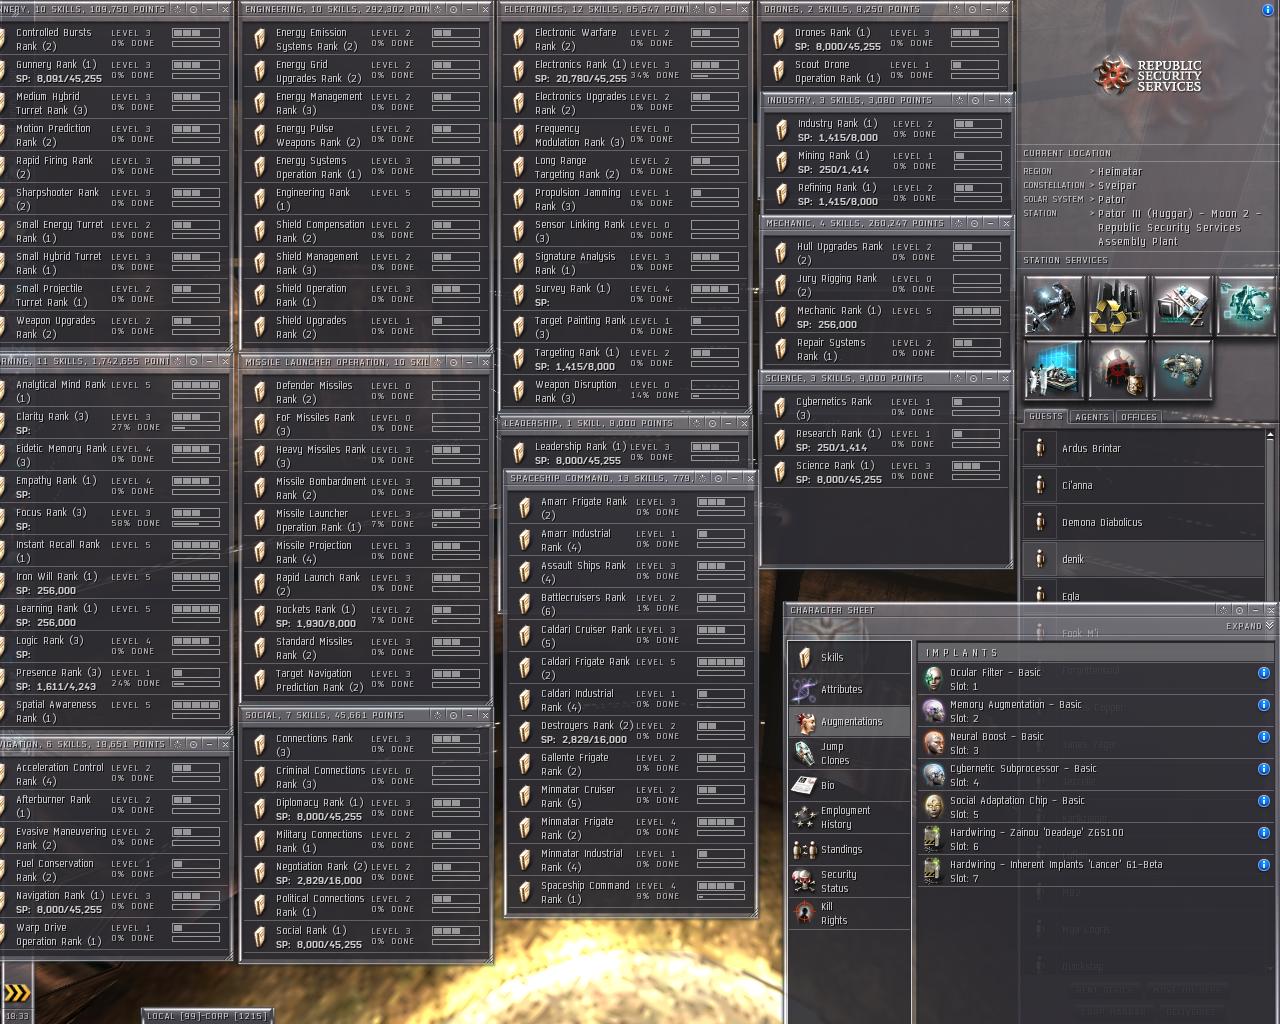Viewport: 1280px width, 1024px height.
Task: Click the Science Rank (1) skill book icon
Action: 779,472
